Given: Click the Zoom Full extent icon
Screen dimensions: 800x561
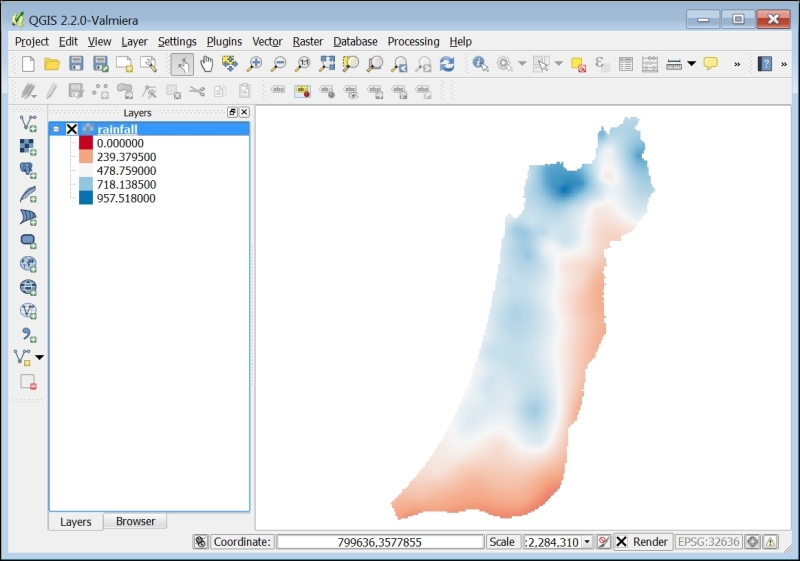Looking at the screenshot, I should point(327,64).
